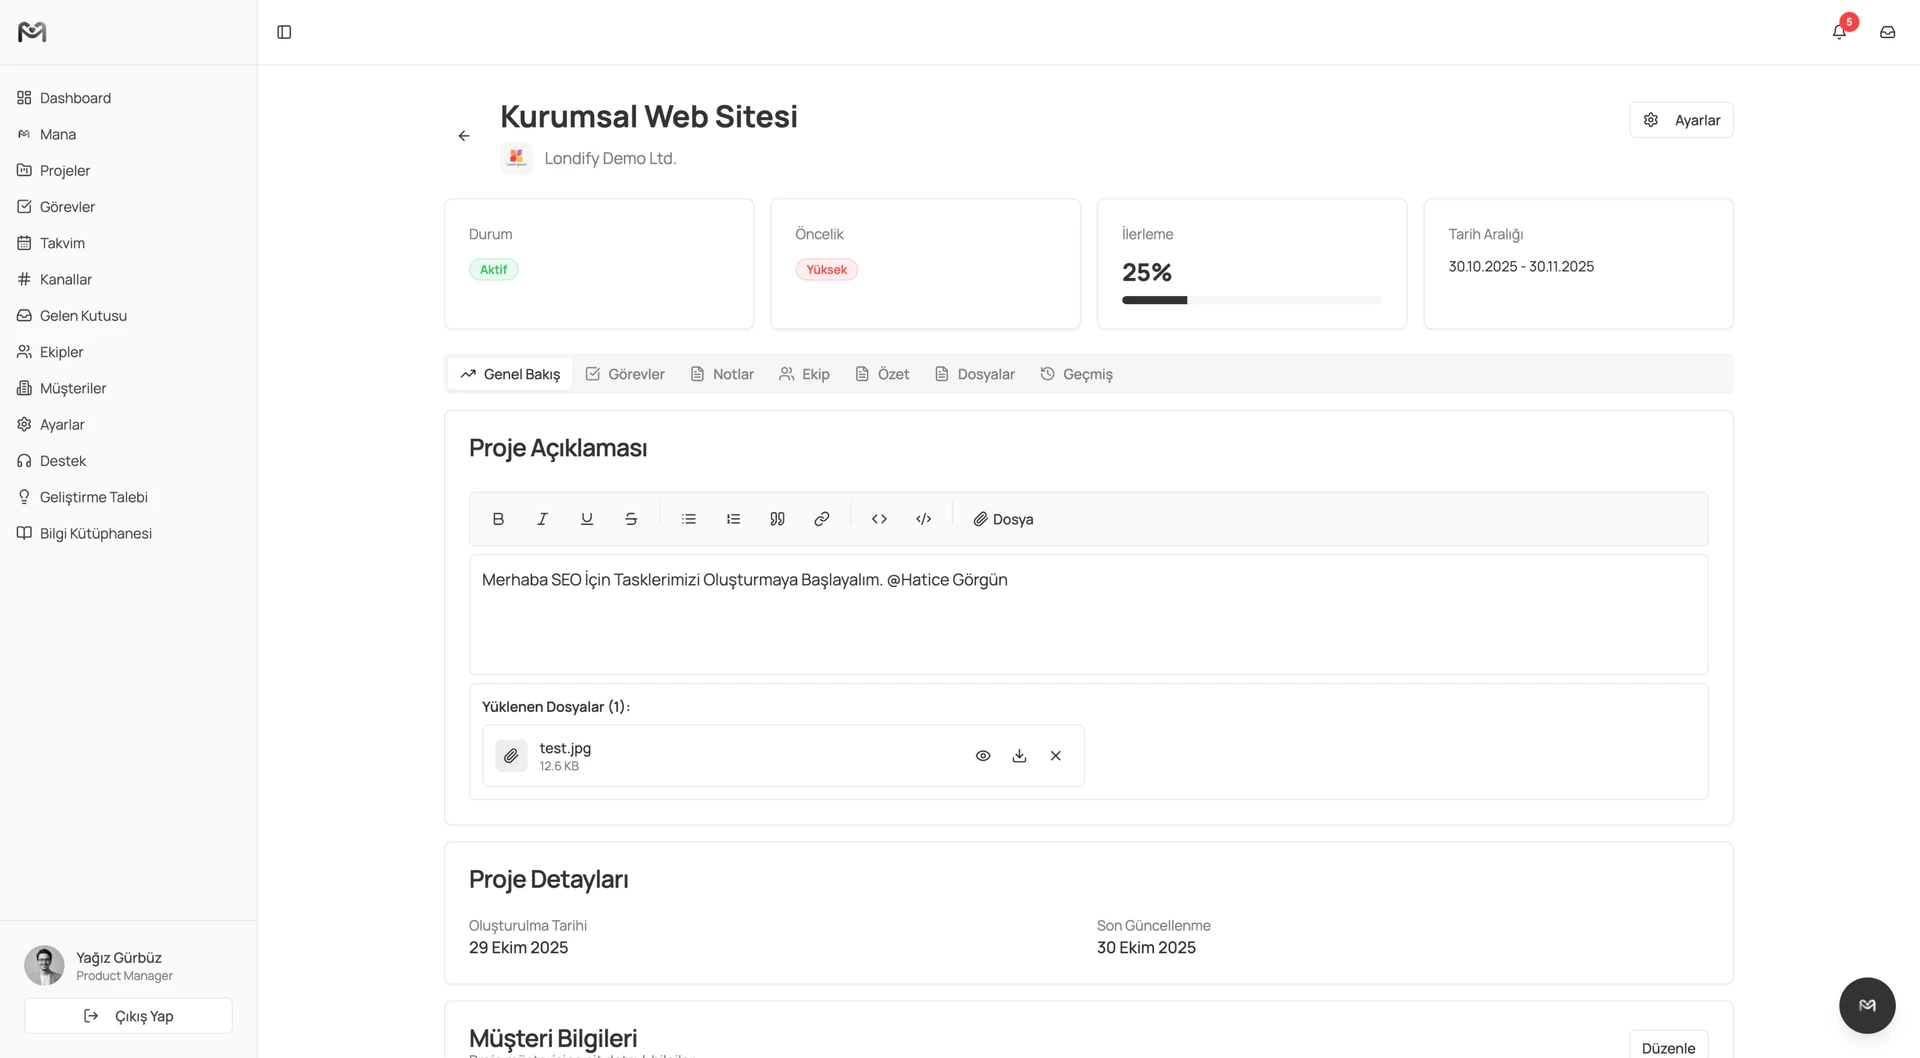Collapse the sidebar with the panel icon

pyautogui.click(x=284, y=31)
